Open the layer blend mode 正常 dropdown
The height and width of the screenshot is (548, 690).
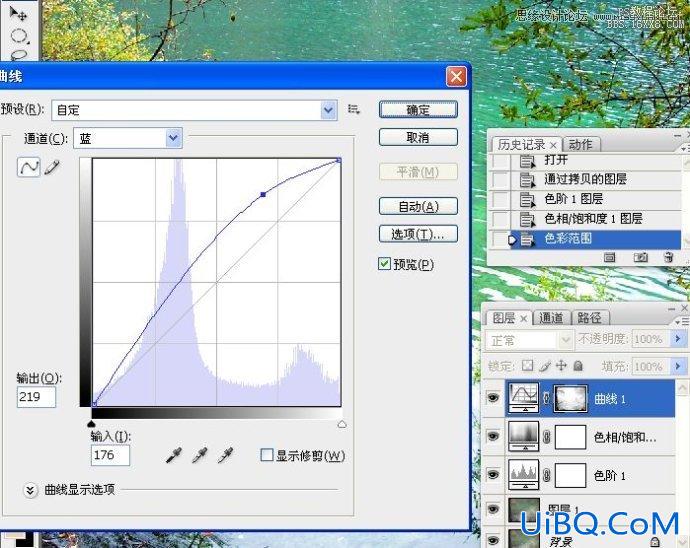point(530,340)
